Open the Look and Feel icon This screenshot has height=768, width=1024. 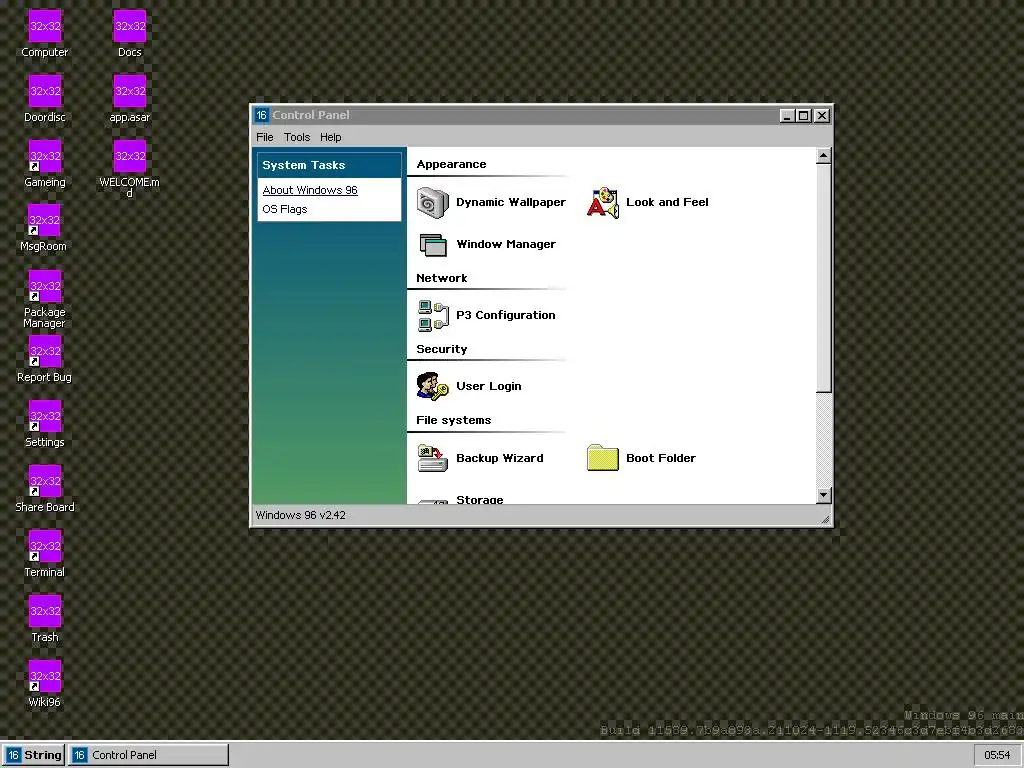[603, 202]
